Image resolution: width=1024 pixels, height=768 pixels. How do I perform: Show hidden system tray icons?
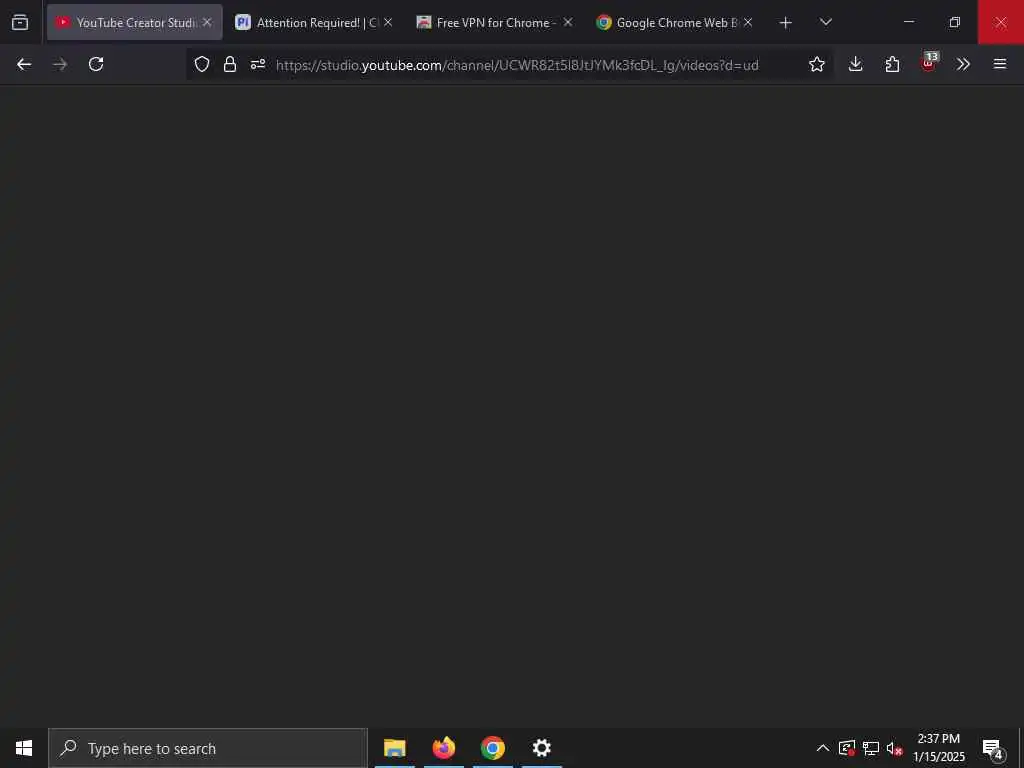click(x=823, y=748)
